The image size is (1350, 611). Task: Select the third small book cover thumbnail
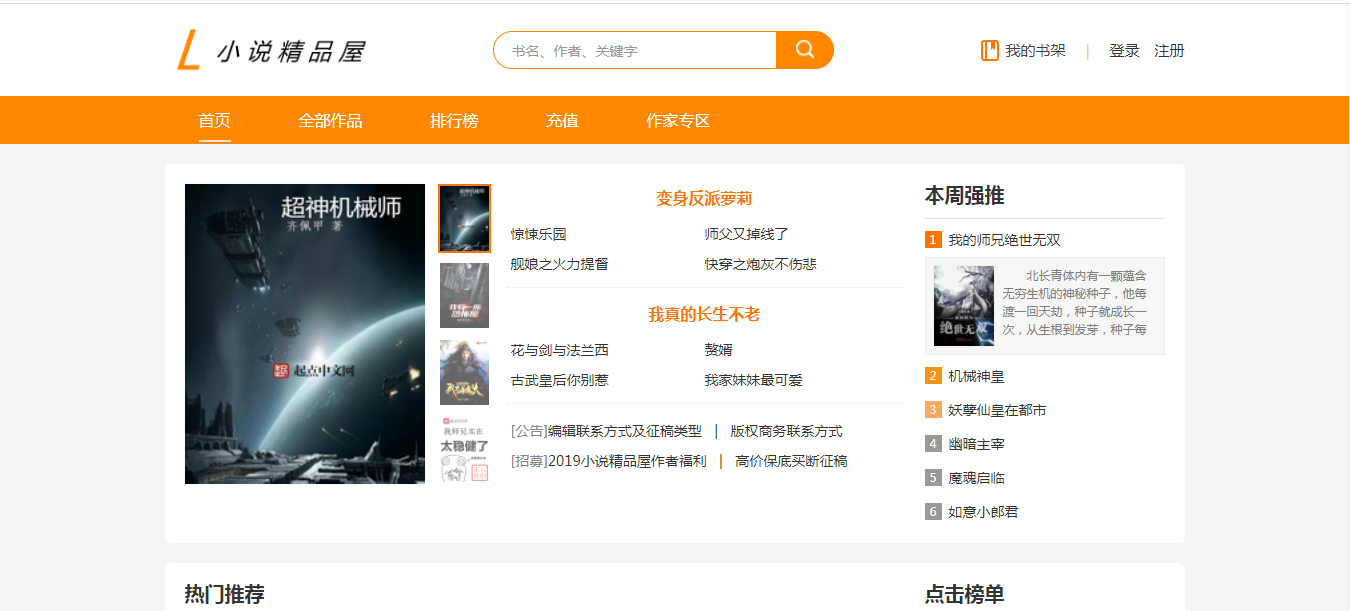pyautogui.click(x=464, y=372)
